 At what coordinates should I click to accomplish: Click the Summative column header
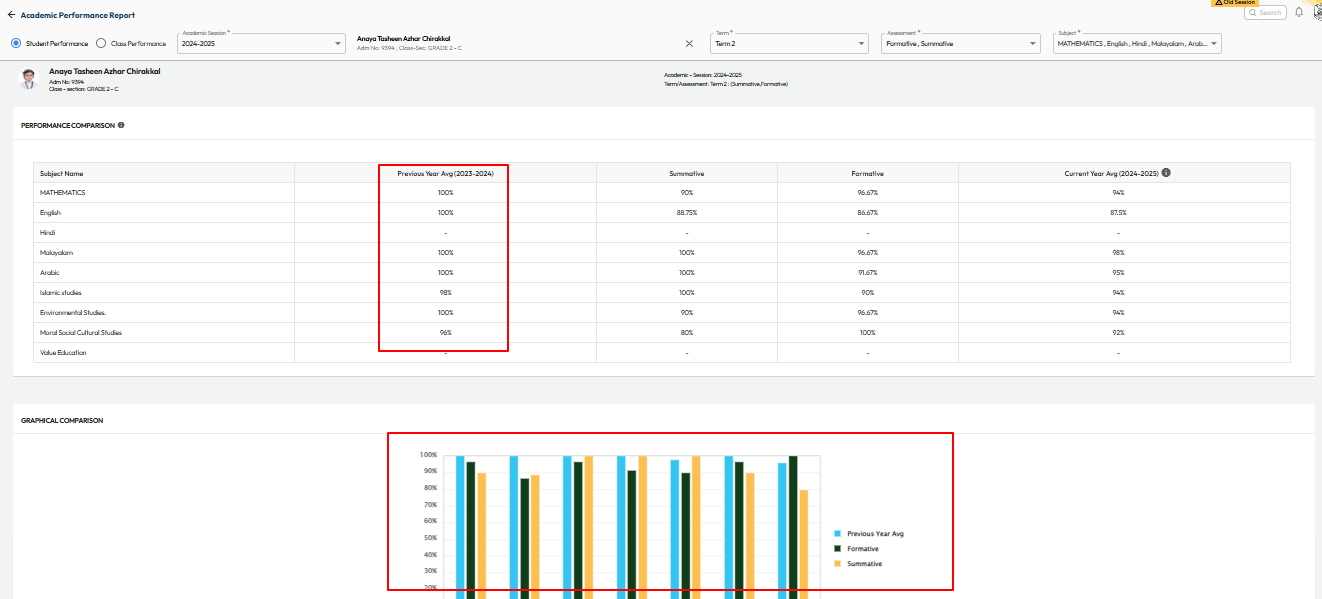coord(686,174)
